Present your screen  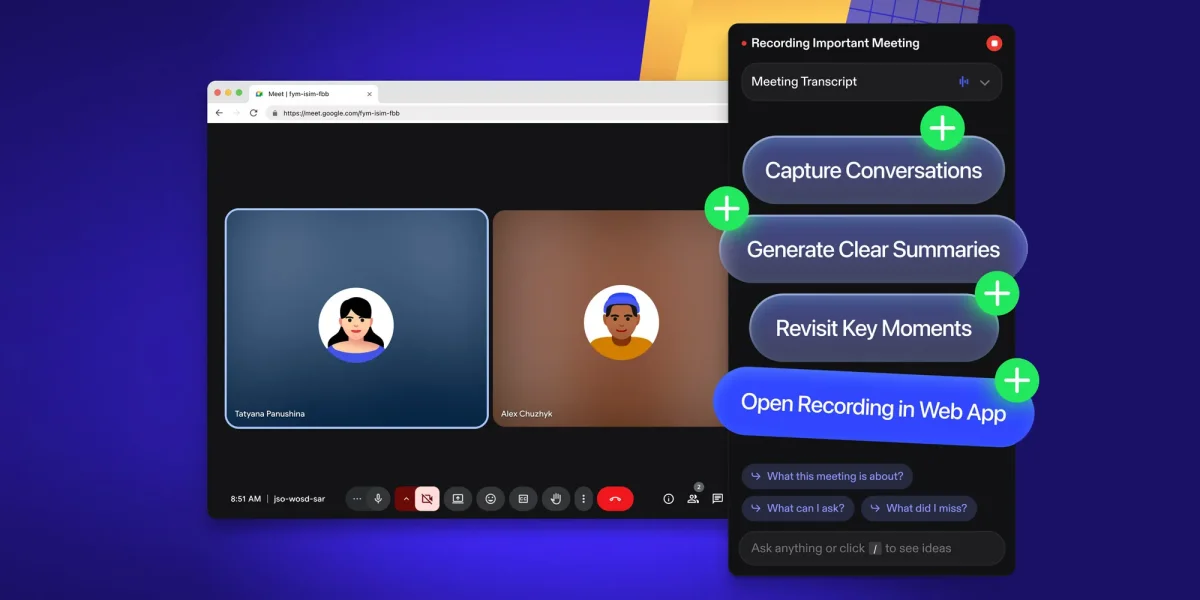point(457,498)
